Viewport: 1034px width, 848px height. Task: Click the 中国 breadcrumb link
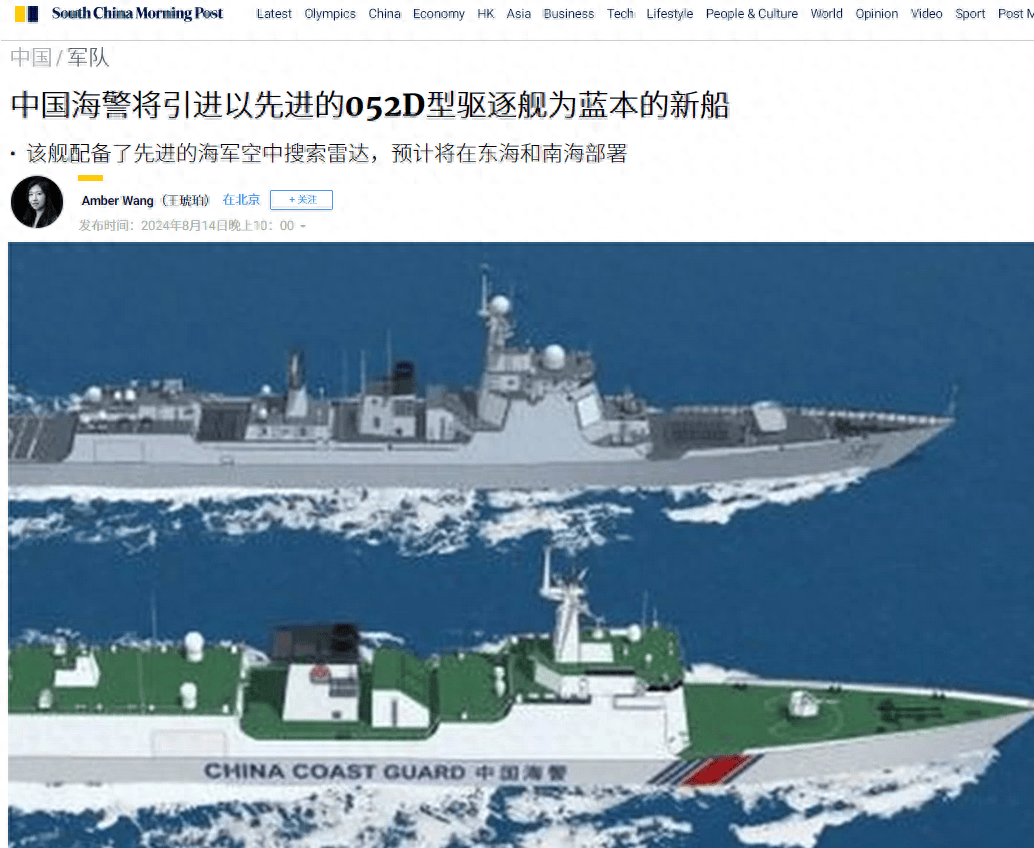pyautogui.click(x=30, y=57)
